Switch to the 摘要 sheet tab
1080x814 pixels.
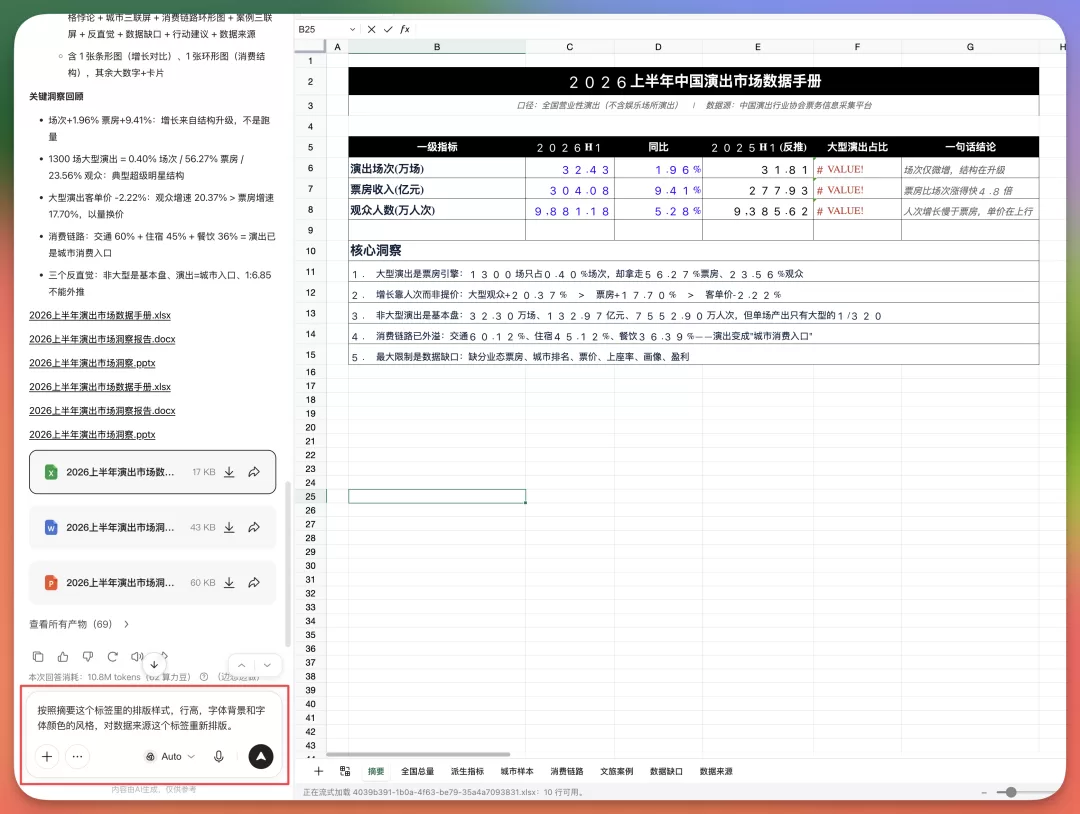pos(376,771)
